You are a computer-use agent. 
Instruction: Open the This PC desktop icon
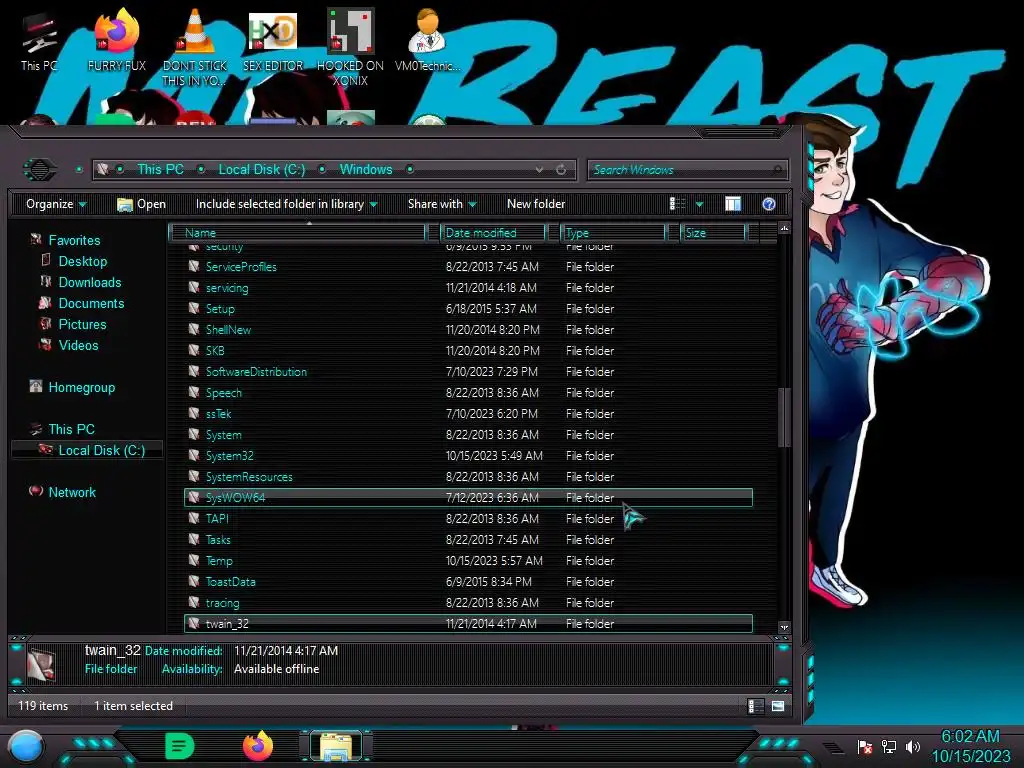tap(39, 42)
